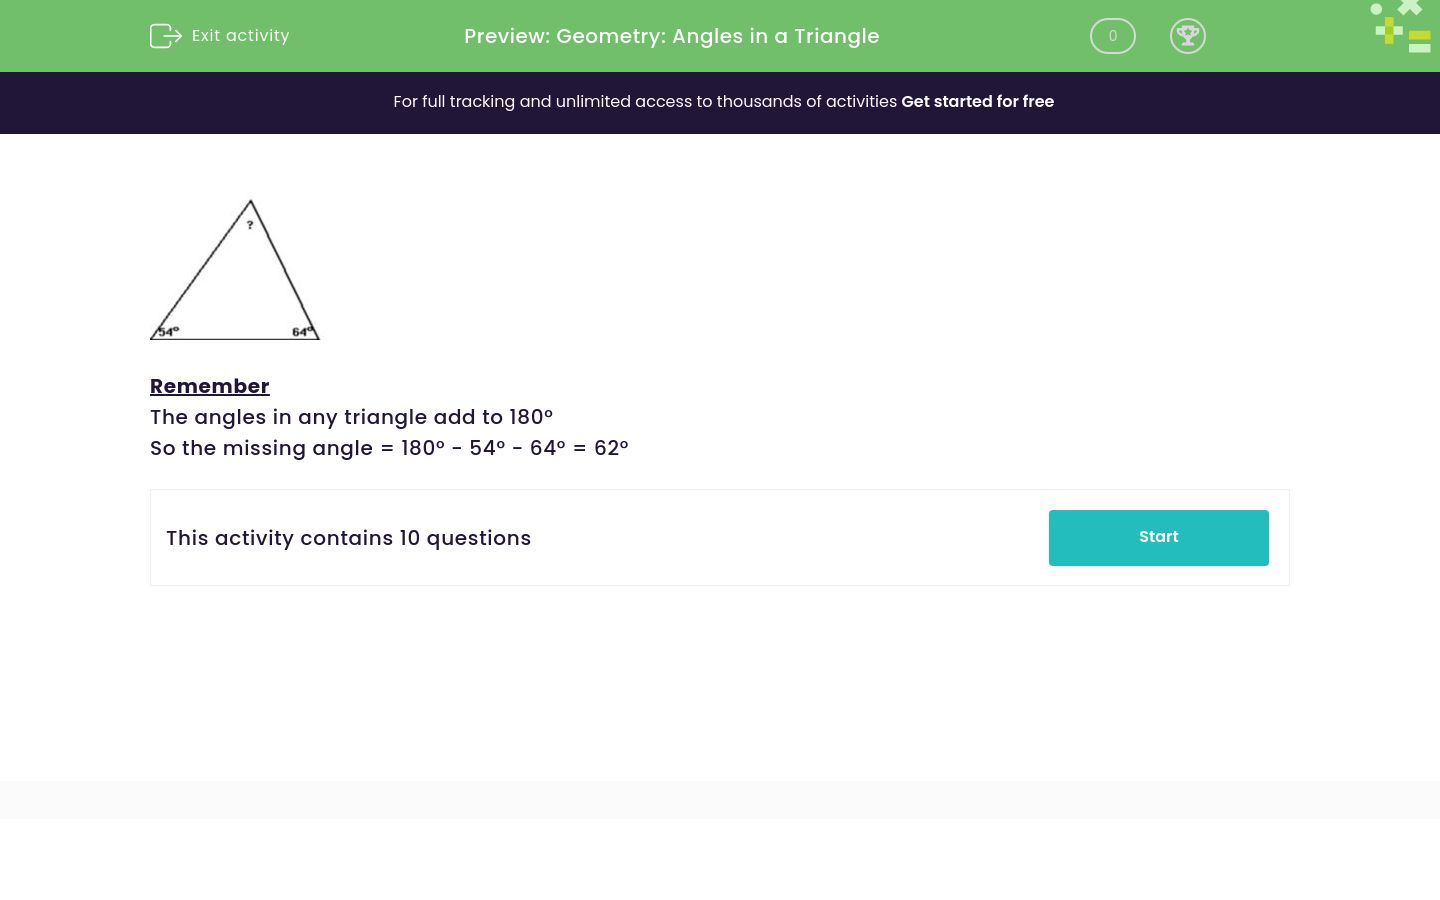This screenshot has height=900, width=1440.
Task: Select the trophy achievements icon
Action: 1188,36
